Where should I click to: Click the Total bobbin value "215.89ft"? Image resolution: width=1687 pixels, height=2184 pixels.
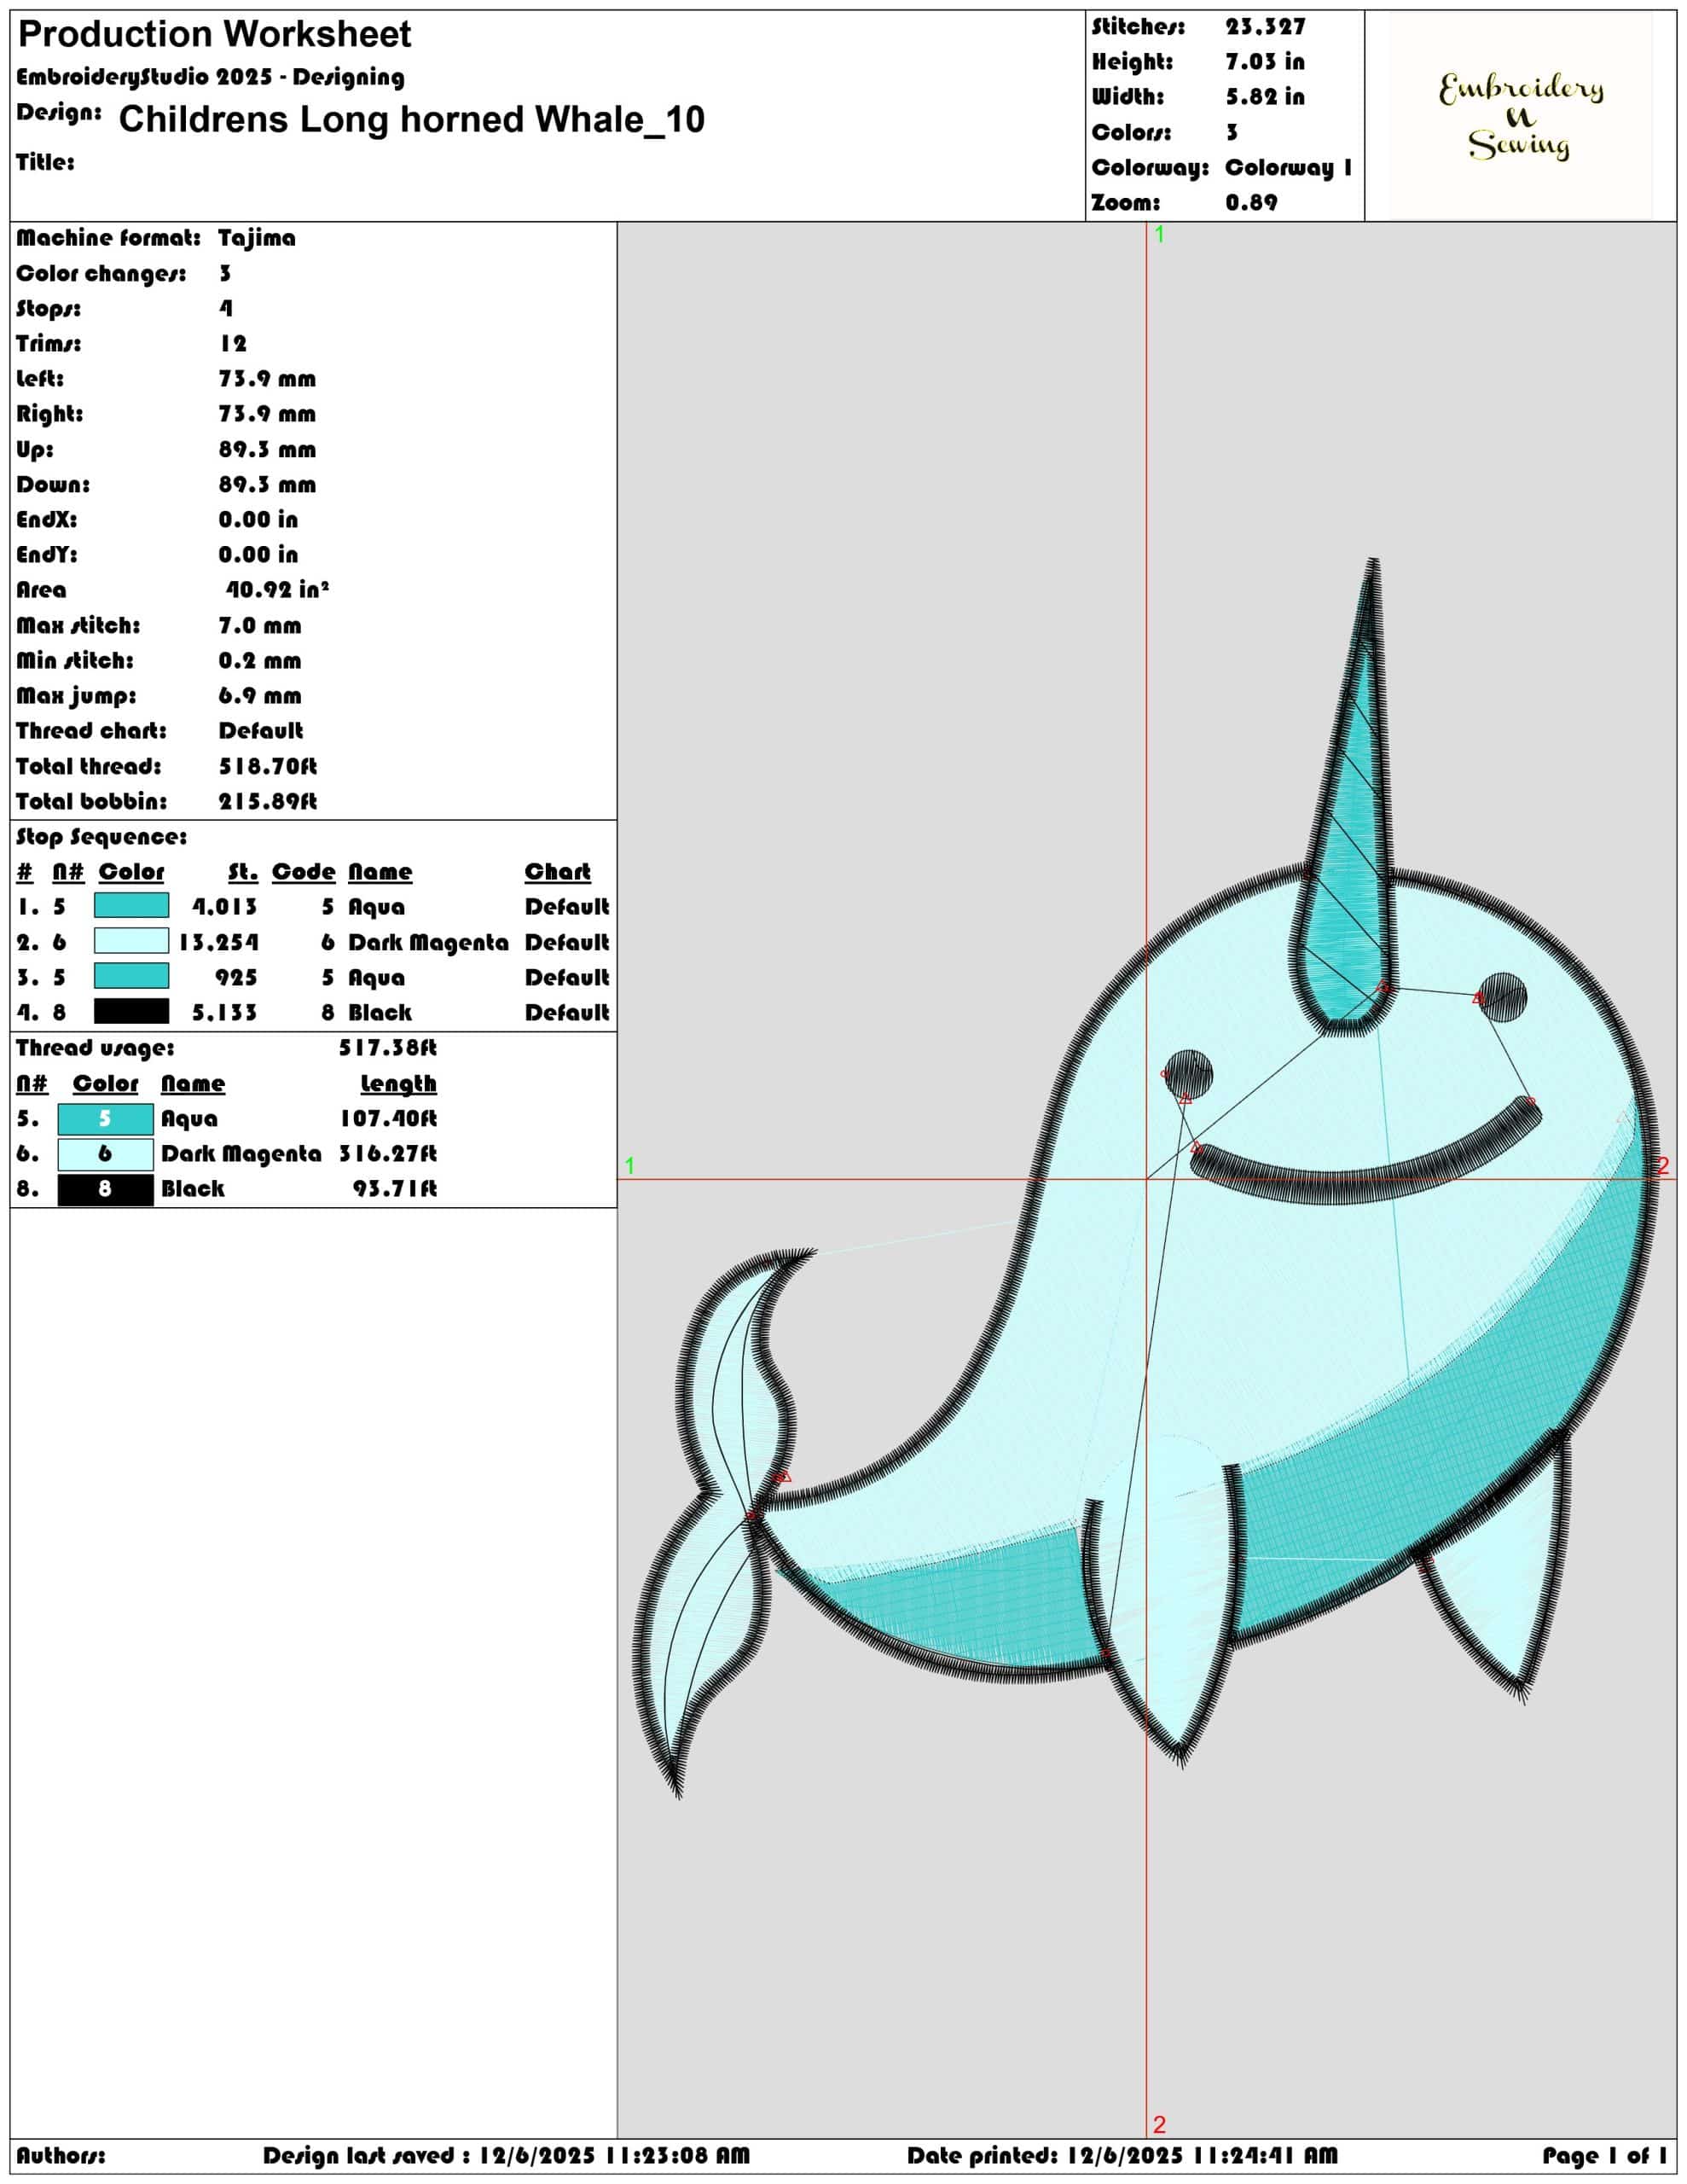tap(268, 801)
